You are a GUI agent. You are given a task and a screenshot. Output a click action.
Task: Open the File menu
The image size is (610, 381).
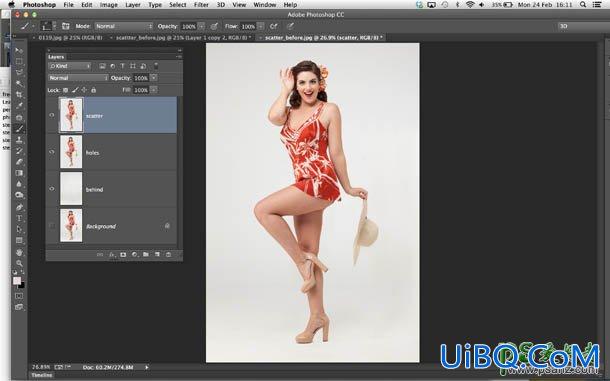pyautogui.click(x=68, y=5)
